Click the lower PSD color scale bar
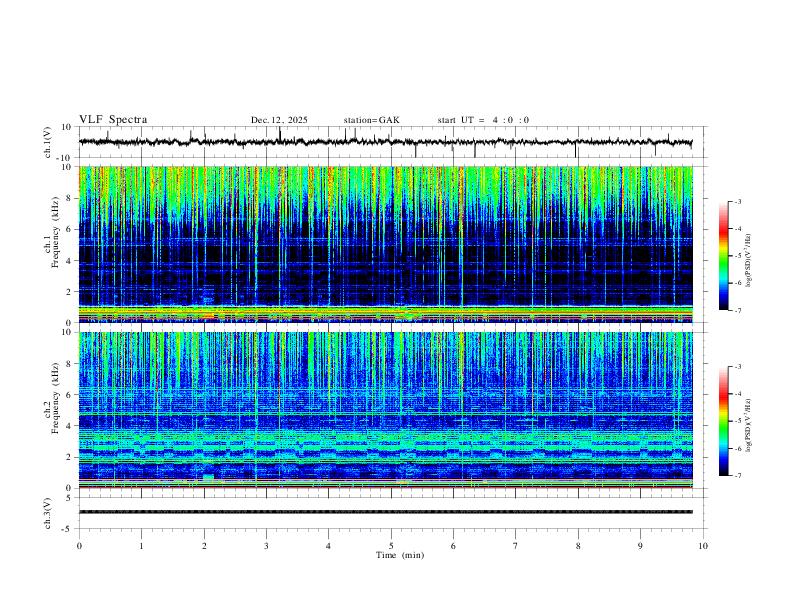This screenshot has height=612, width=792. tap(723, 421)
